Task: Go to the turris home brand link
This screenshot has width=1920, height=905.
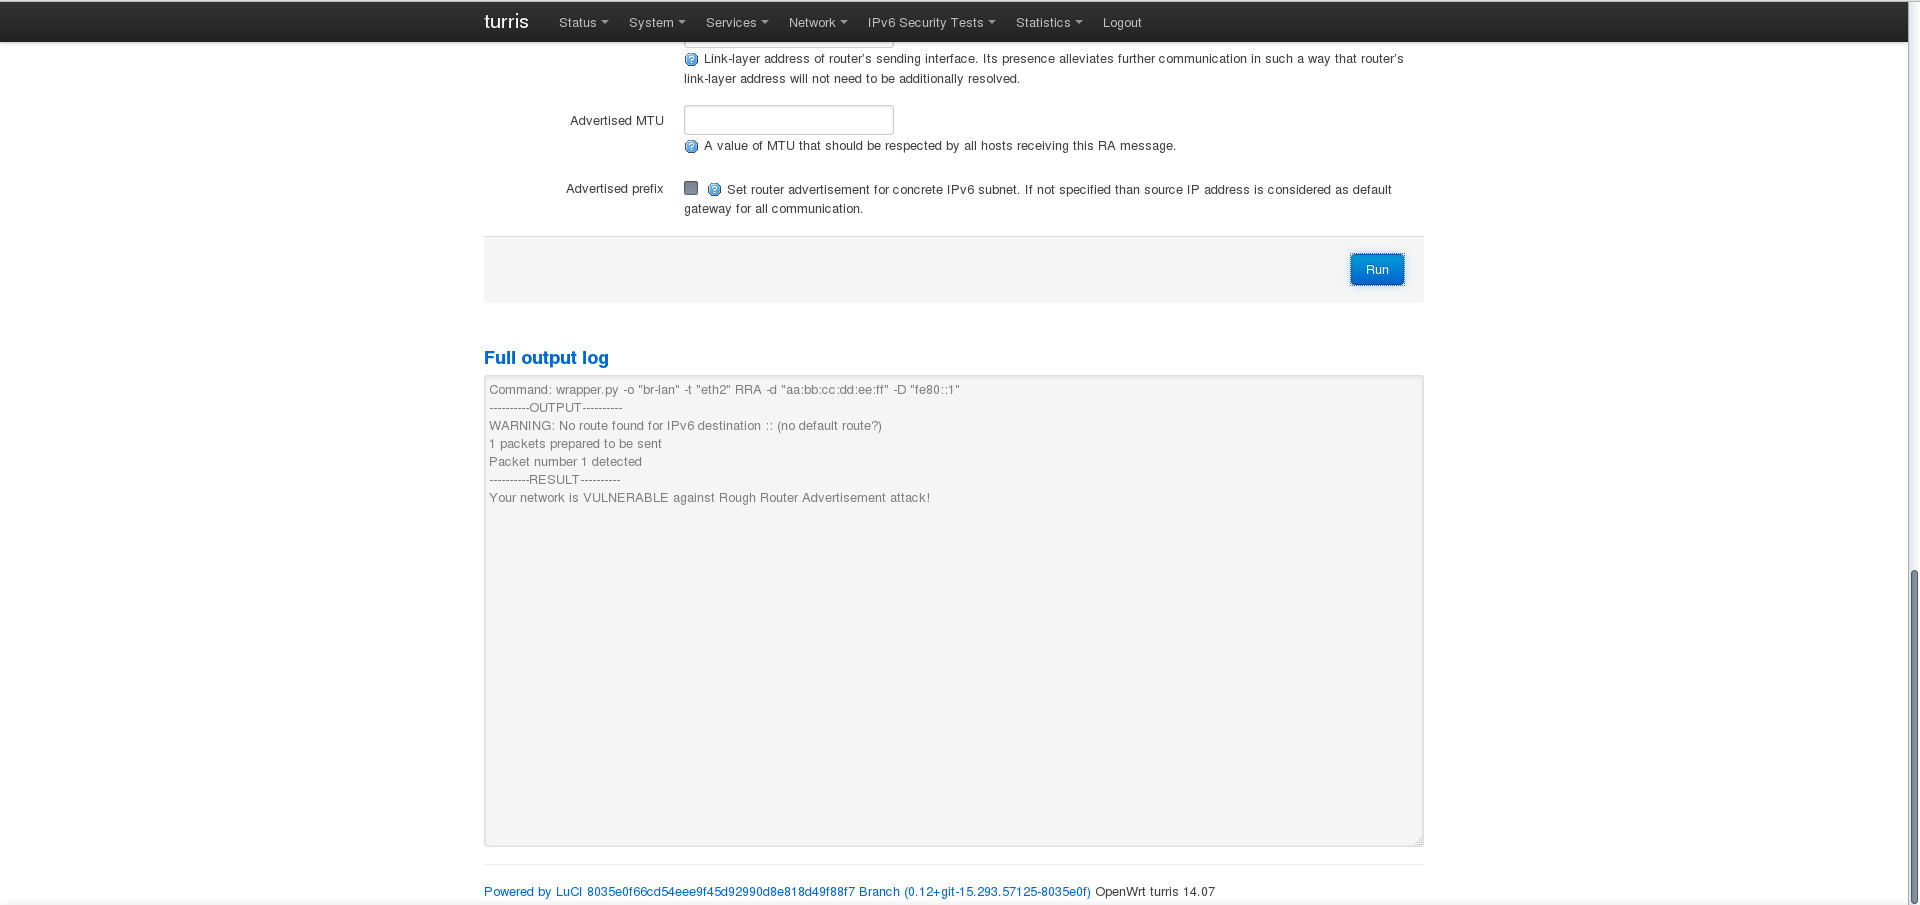Action: click(x=506, y=22)
